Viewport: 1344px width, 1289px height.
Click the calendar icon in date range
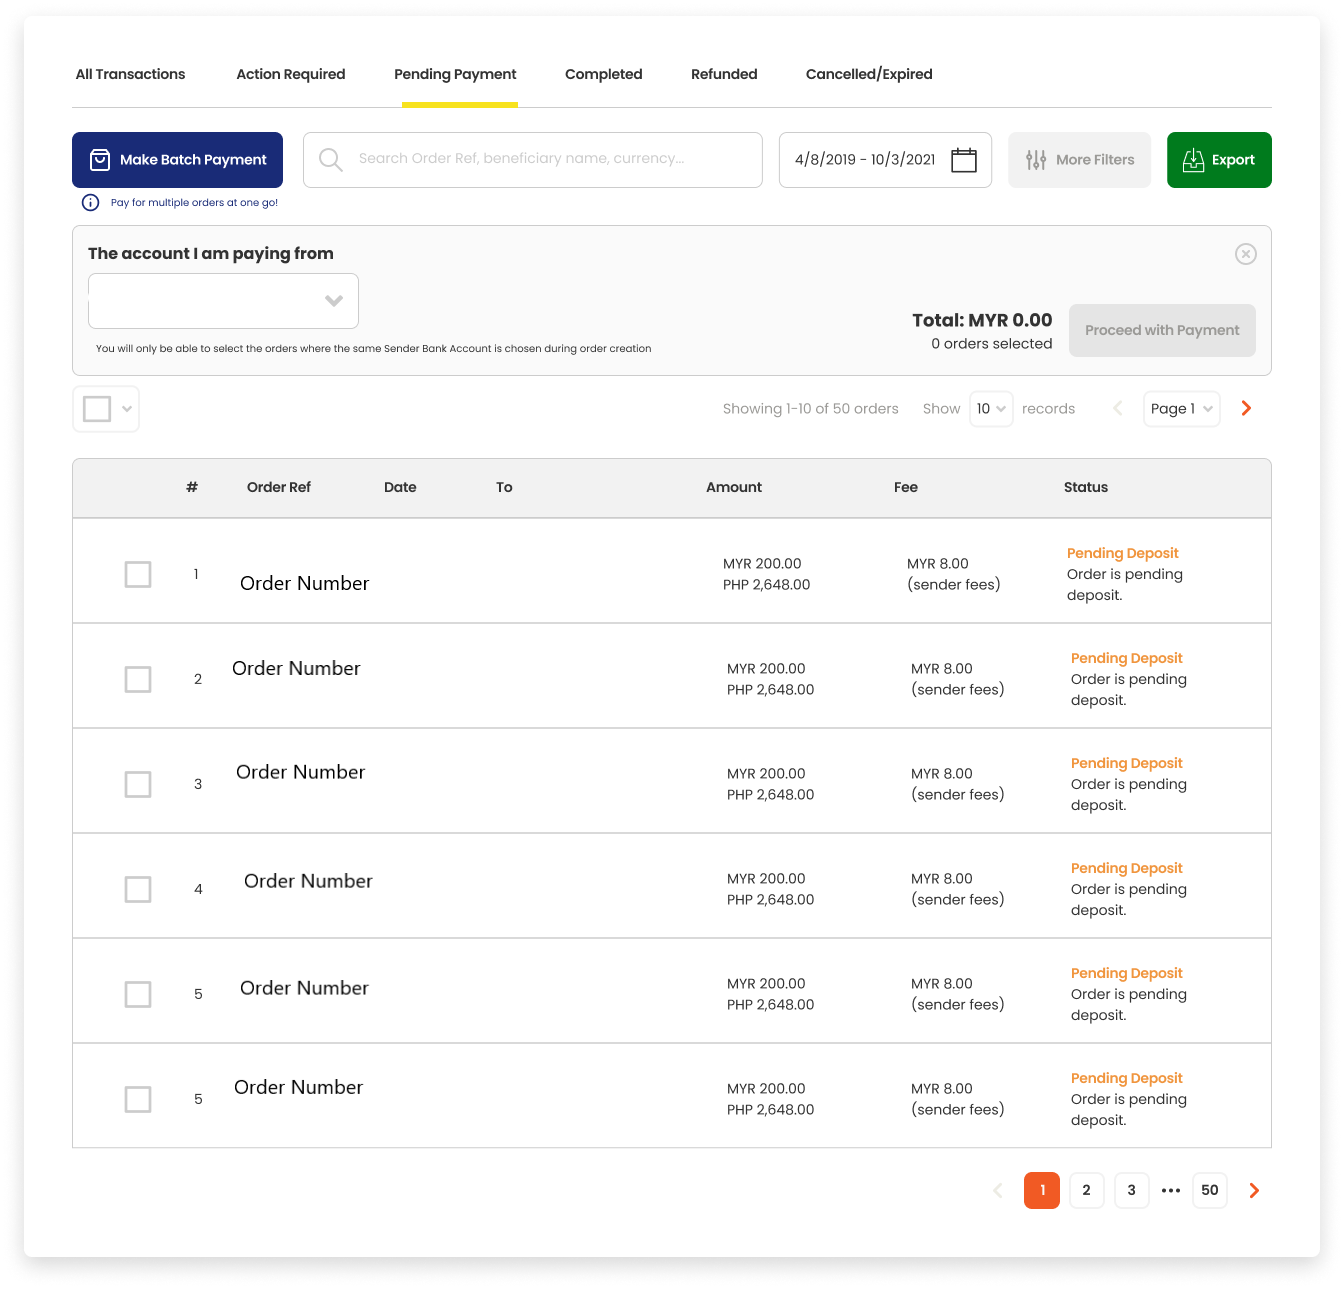[963, 160]
